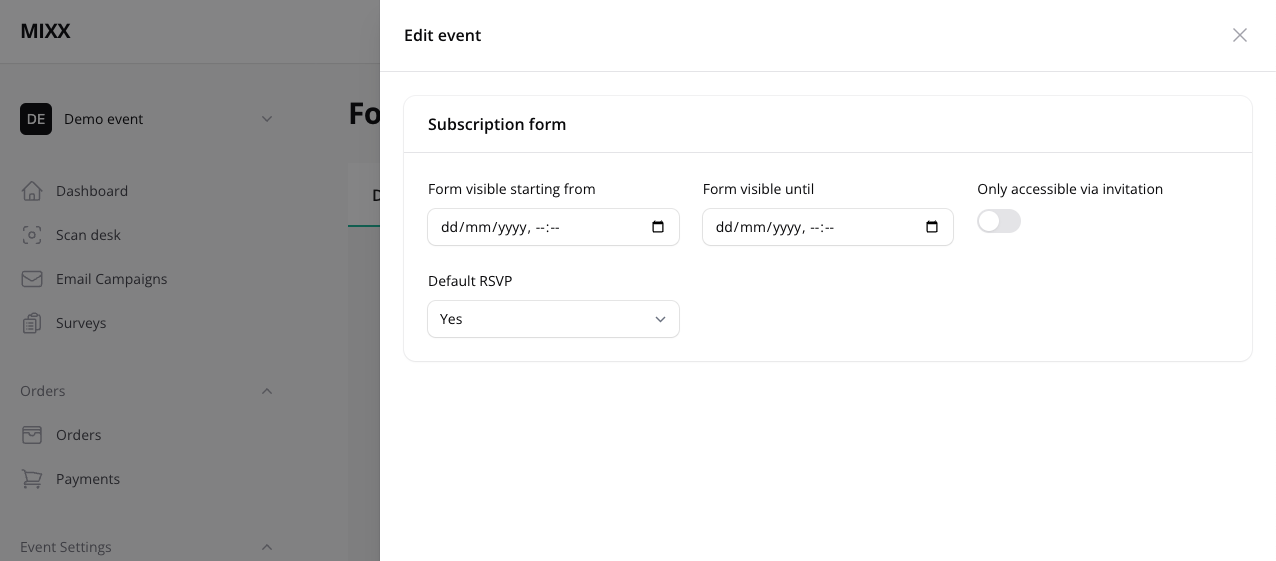The width and height of the screenshot is (1276, 561).
Task: Close the Edit event panel
Action: pyautogui.click(x=1240, y=35)
